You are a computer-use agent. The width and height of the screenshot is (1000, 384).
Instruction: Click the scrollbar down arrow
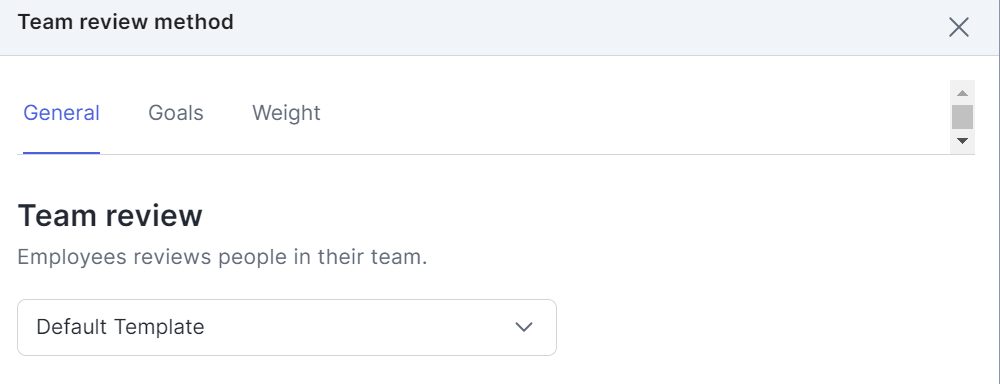[x=962, y=141]
